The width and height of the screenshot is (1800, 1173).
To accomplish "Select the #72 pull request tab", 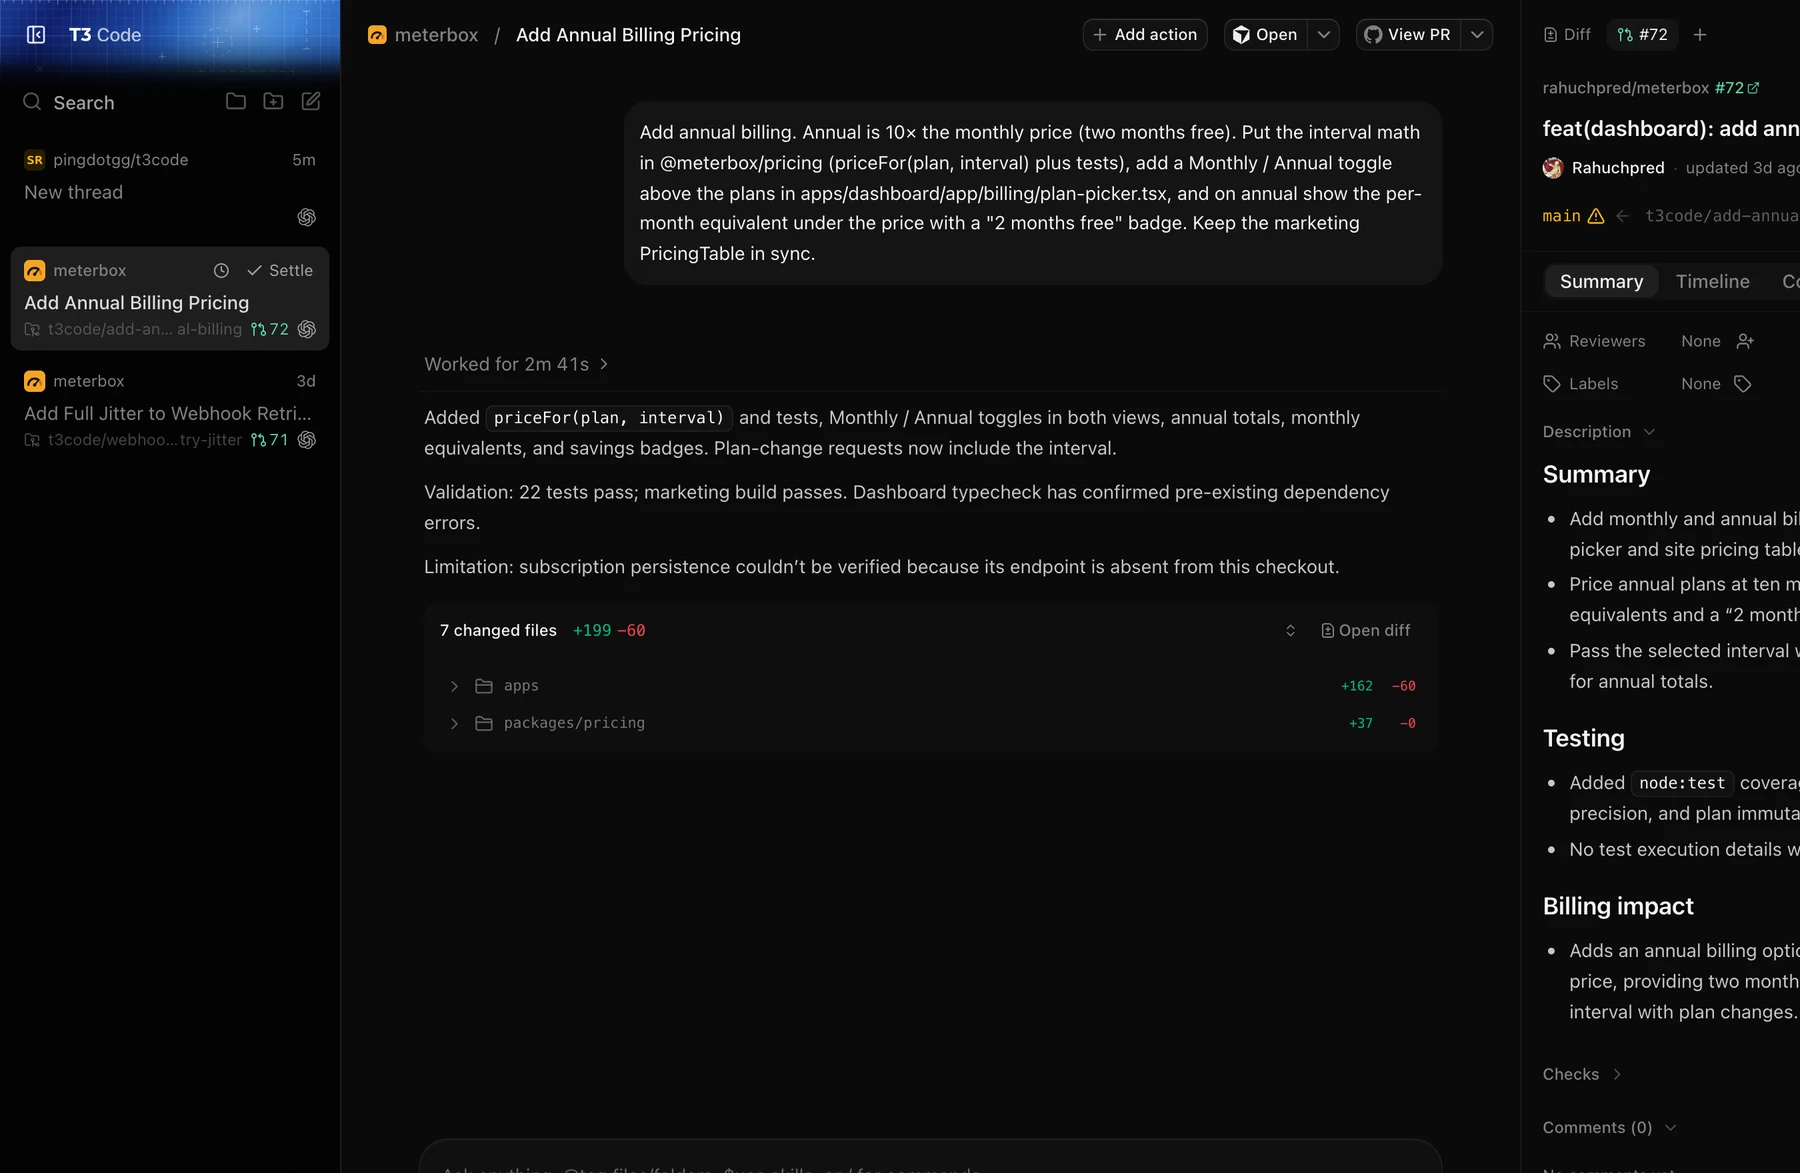I will pyautogui.click(x=1642, y=35).
